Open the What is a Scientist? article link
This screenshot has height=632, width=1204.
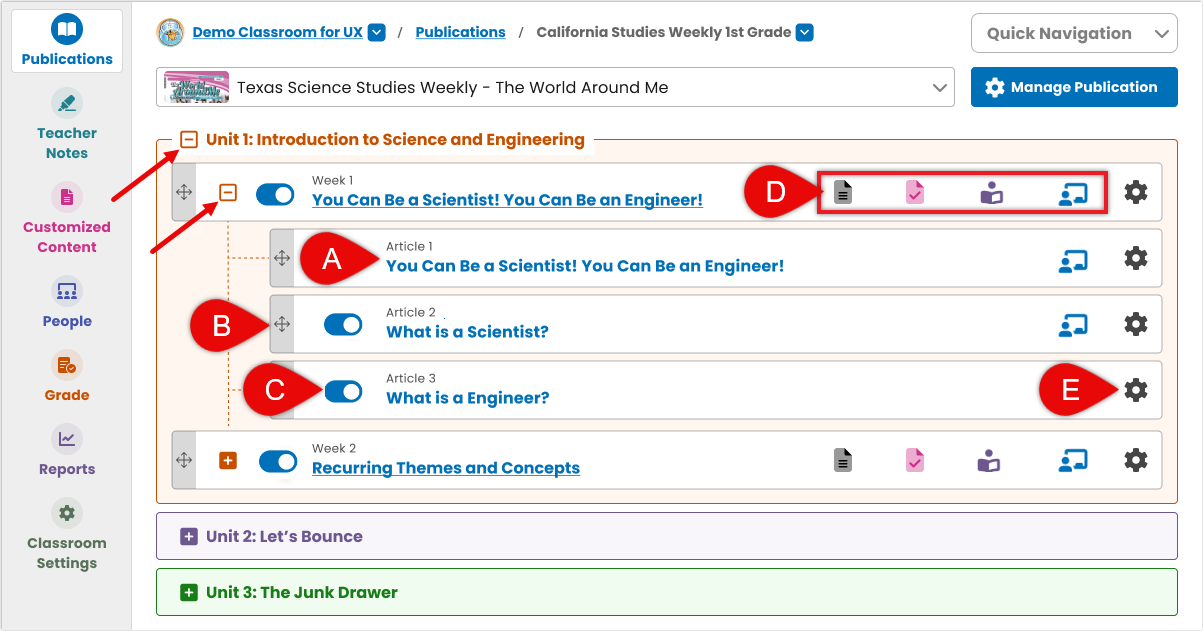click(467, 332)
